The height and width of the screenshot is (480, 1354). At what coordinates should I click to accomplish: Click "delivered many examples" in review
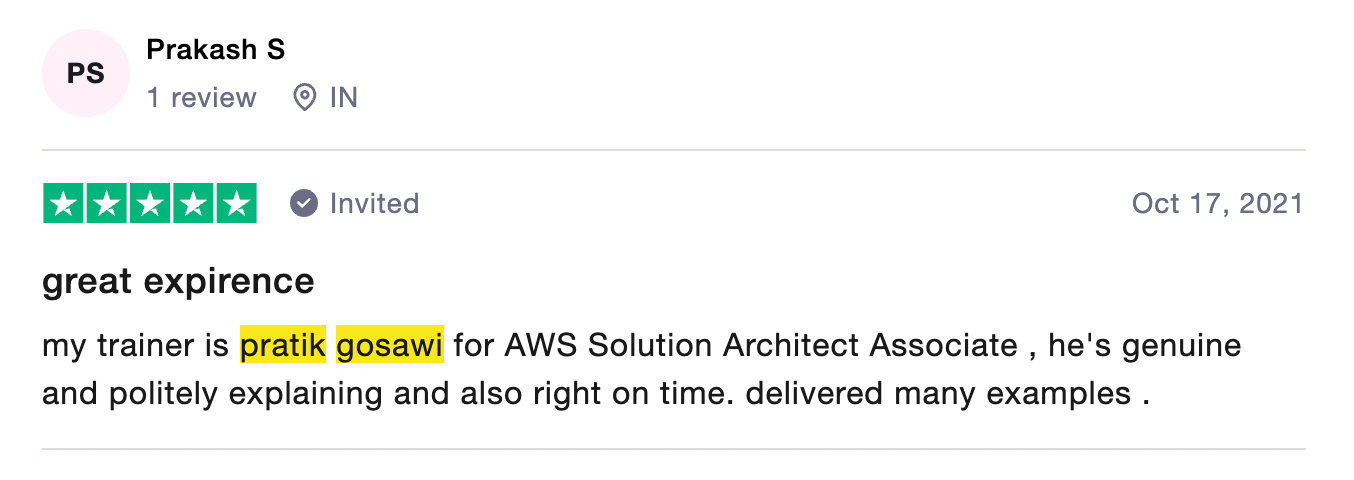point(939,393)
